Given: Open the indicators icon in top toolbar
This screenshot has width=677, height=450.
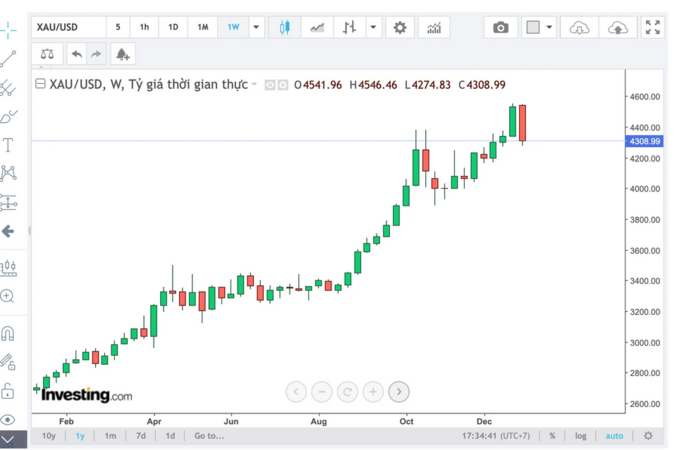Looking at the screenshot, I should tap(434, 27).
